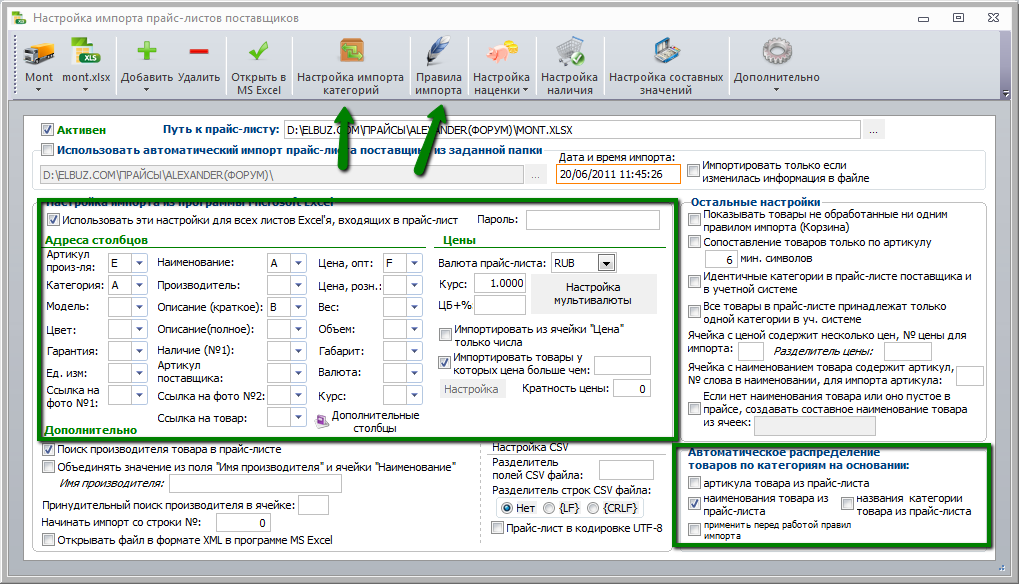This screenshot has height=584, width=1019.
Task: Expand Настройка наценки dropdown arrow
Action: click(525, 90)
